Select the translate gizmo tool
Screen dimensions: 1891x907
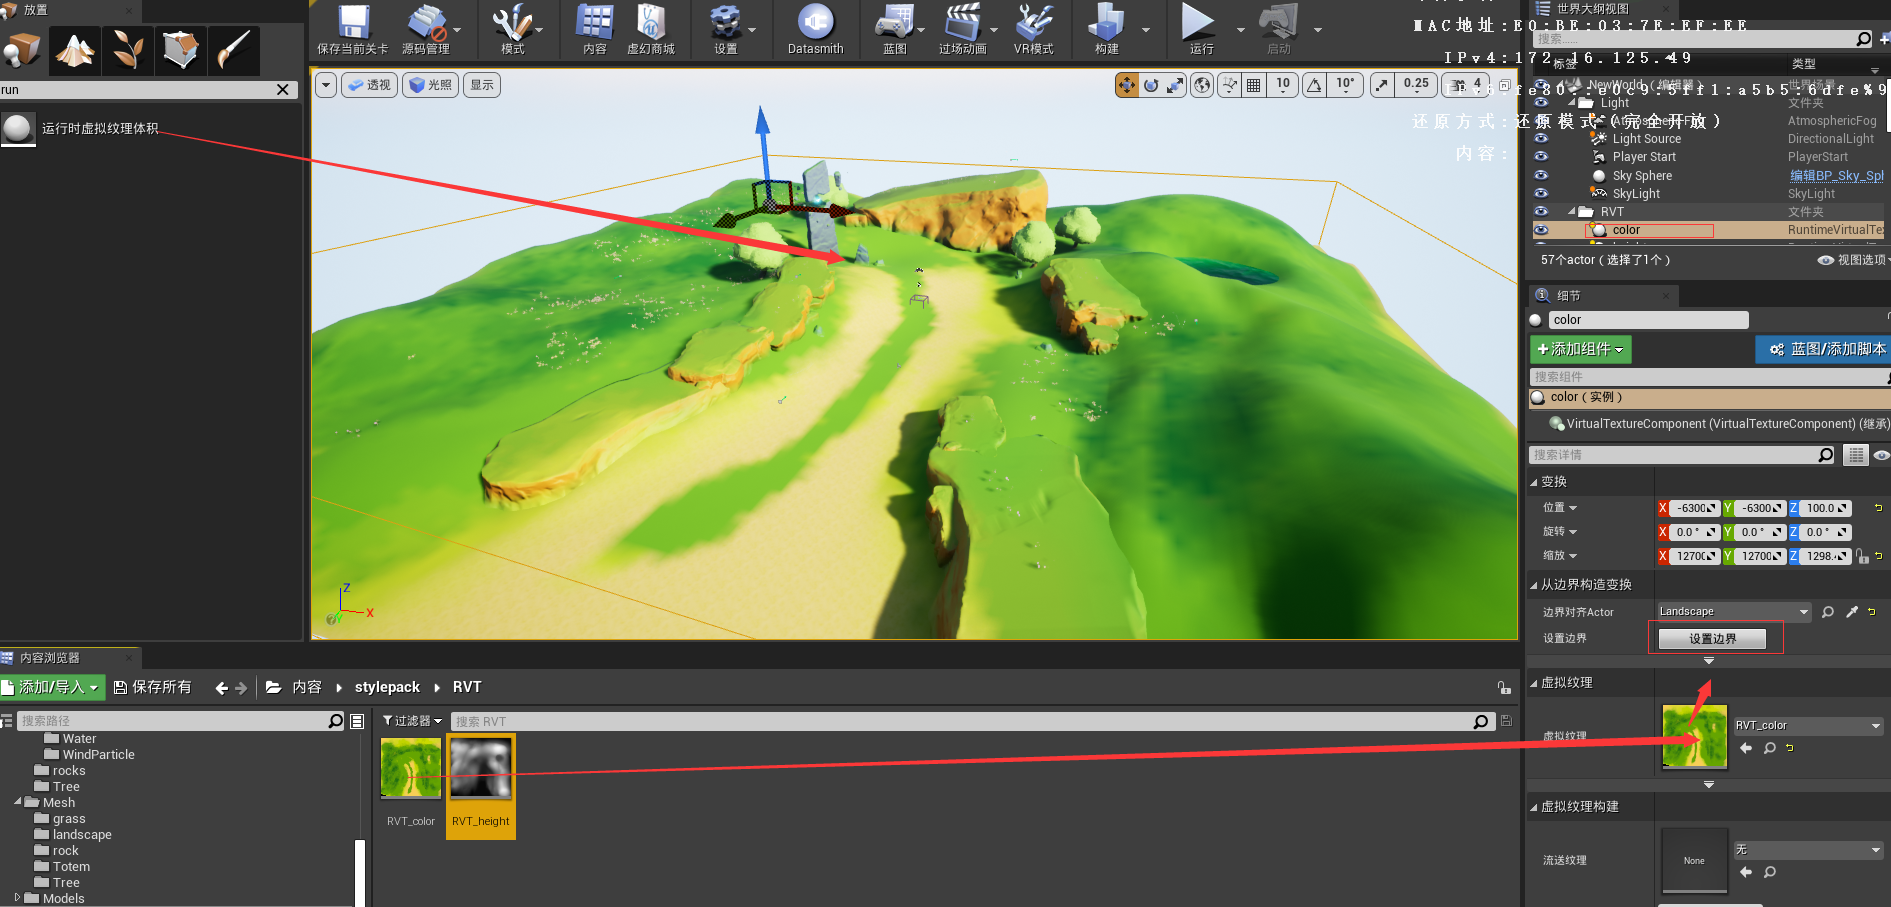click(1127, 85)
